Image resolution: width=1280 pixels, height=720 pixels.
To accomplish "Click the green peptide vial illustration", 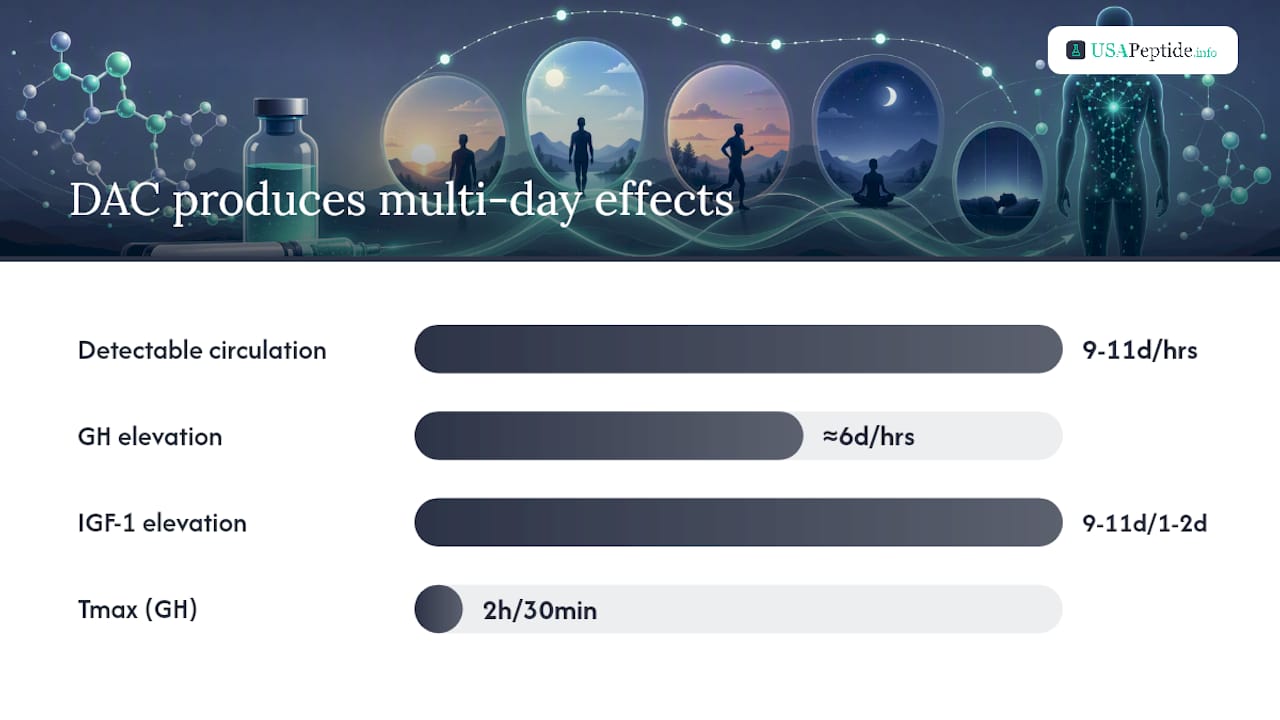I will click(x=280, y=170).
